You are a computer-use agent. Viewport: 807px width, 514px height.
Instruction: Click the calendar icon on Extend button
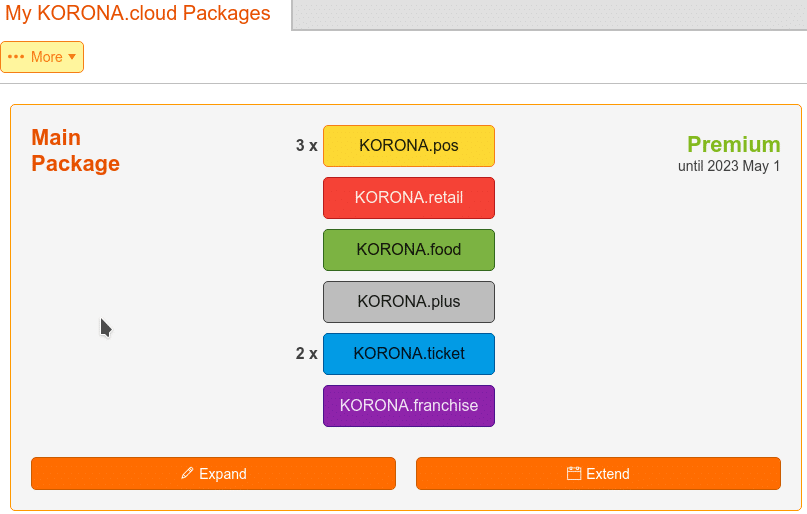click(x=574, y=473)
